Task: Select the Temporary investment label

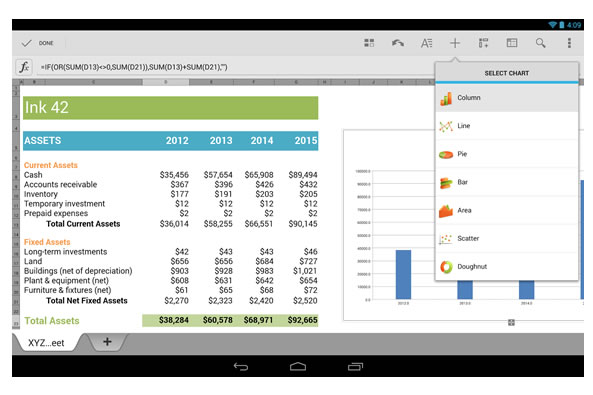Action: [x=64, y=204]
